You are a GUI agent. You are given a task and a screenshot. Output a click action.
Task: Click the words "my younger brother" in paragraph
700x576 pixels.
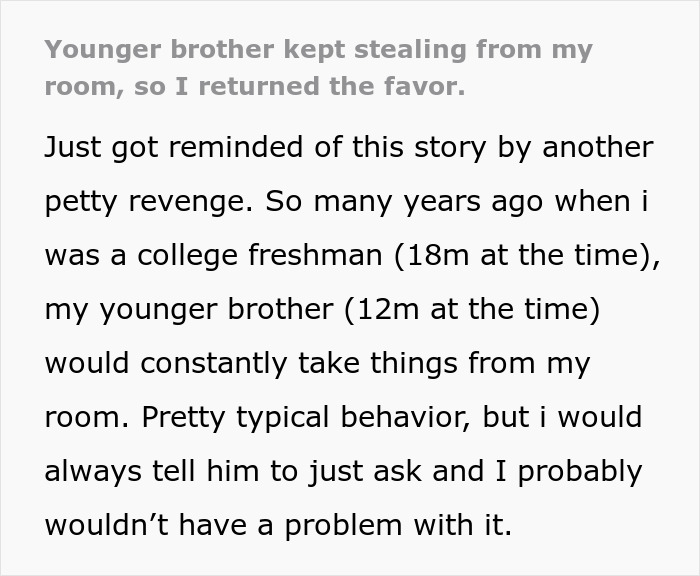[189, 310]
